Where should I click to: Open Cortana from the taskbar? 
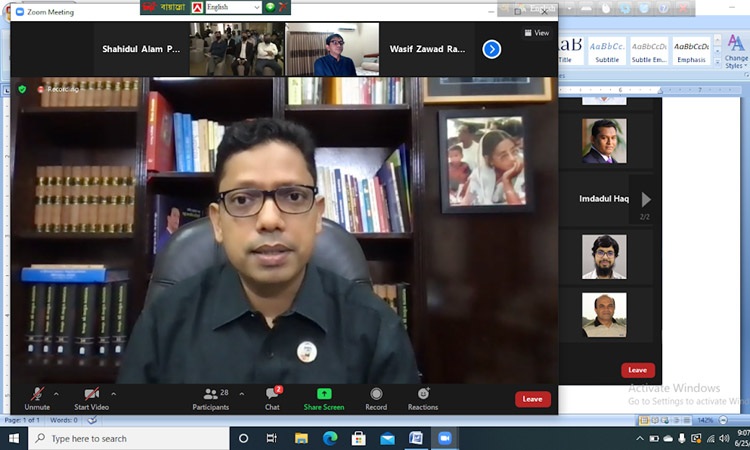(243, 438)
